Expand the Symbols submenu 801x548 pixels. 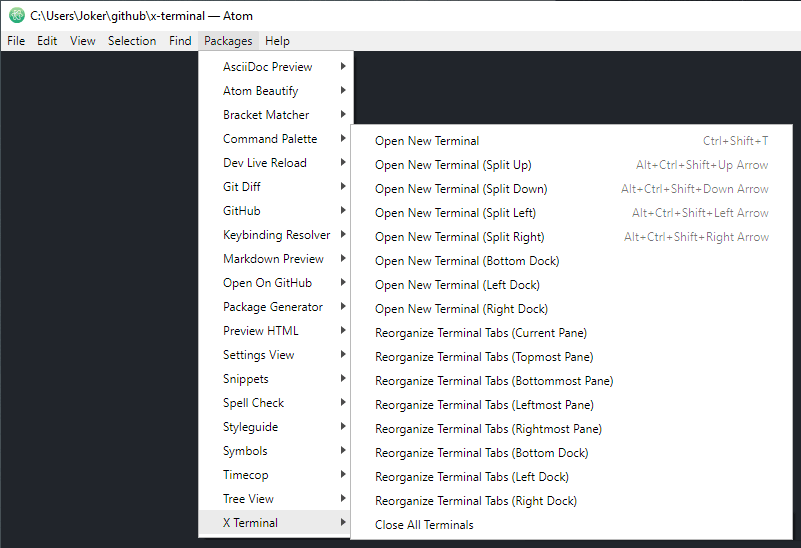pos(275,450)
